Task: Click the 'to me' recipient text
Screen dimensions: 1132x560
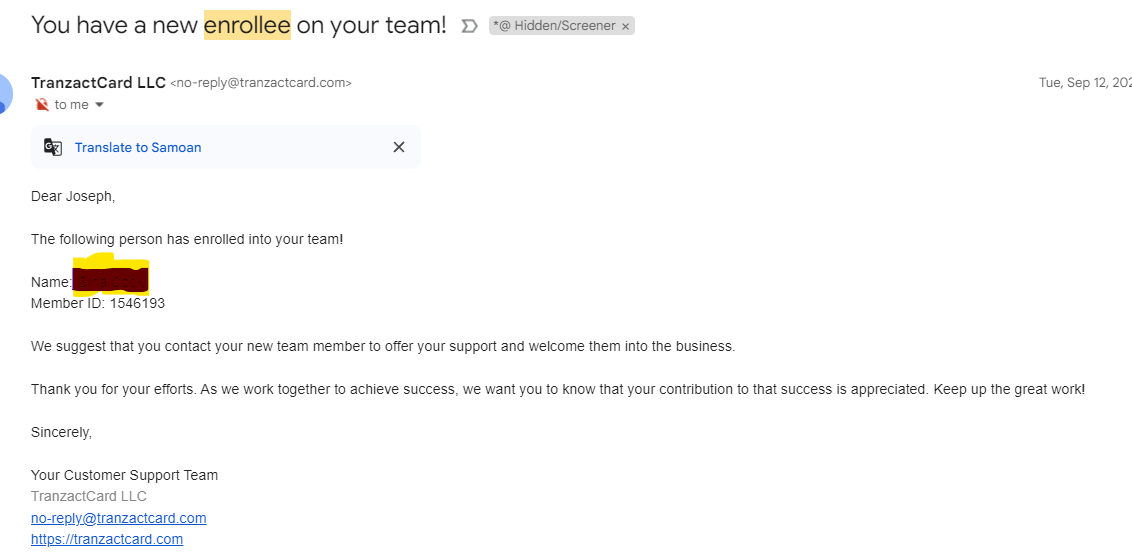Action: (71, 105)
